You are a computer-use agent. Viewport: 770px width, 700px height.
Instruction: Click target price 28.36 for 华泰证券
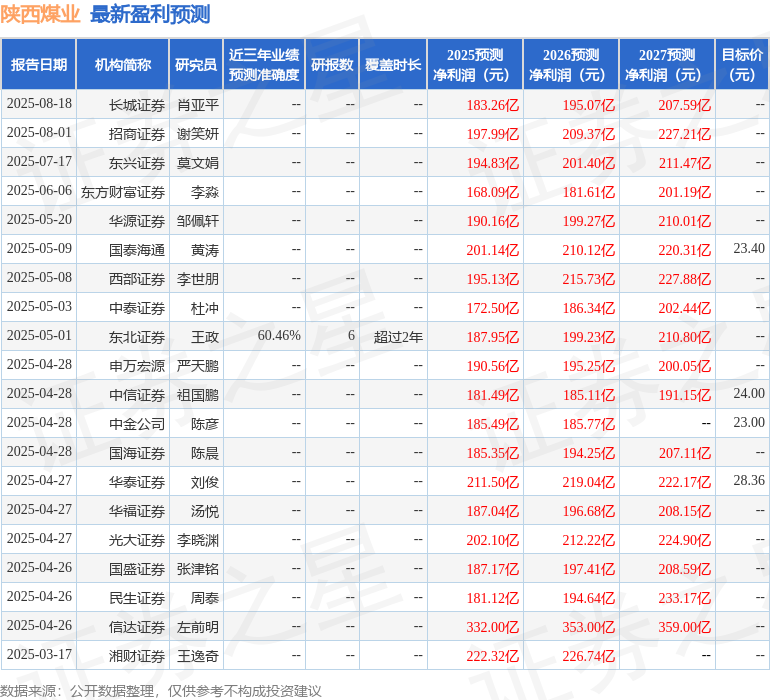pos(749,480)
